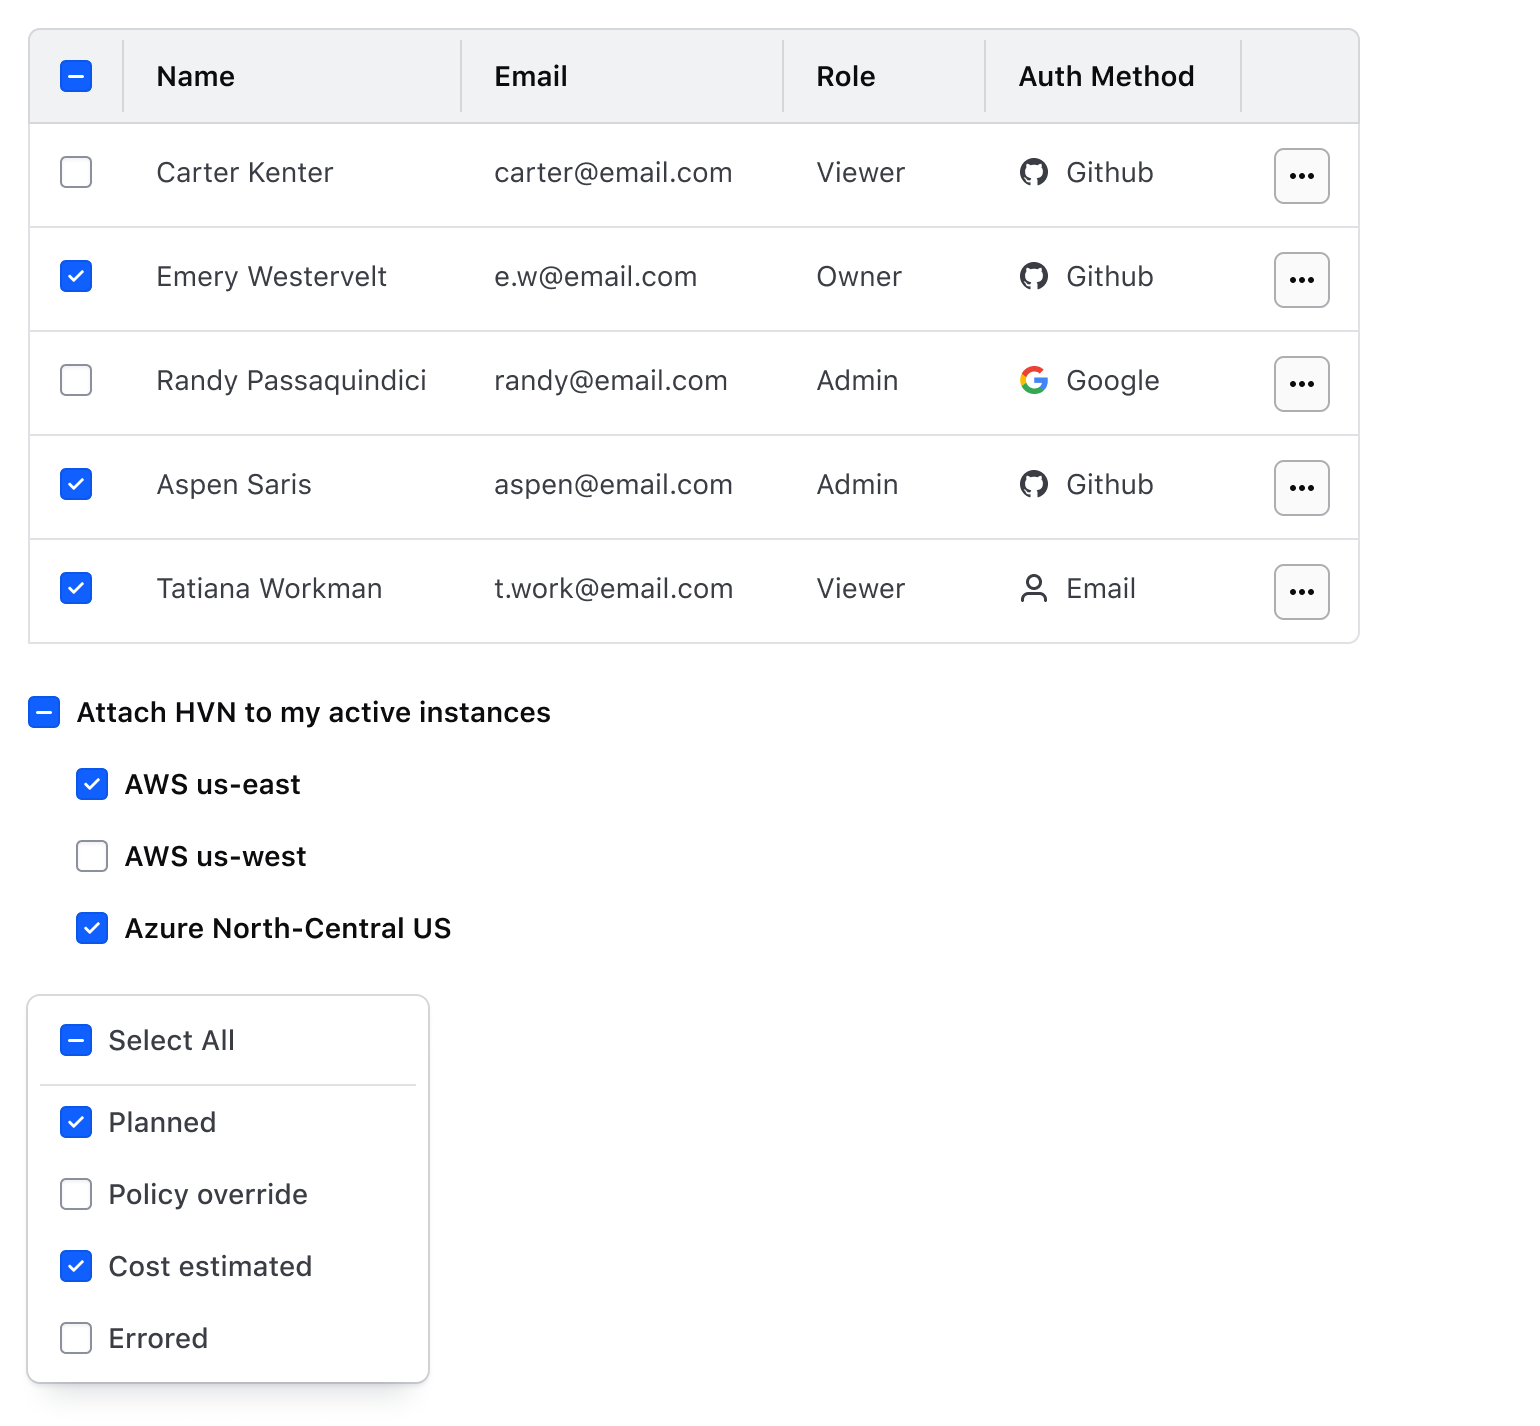Enable the Policy override filter
This screenshot has height=1426, width=1540.
pyautogui.click(x=76, y=1194)
